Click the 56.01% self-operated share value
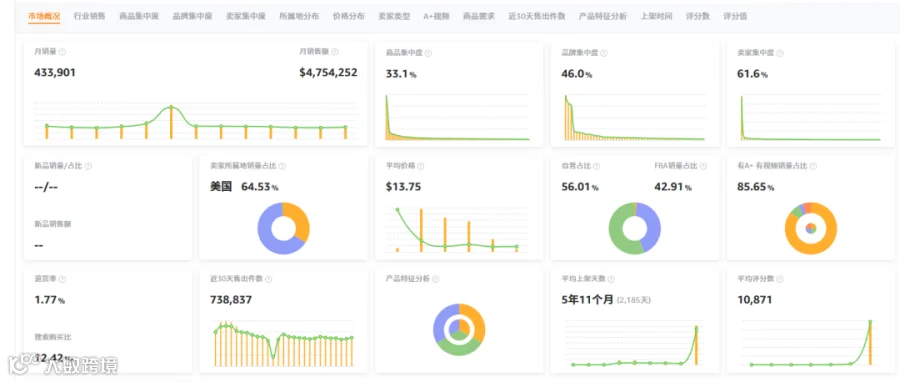 point(580,187)
